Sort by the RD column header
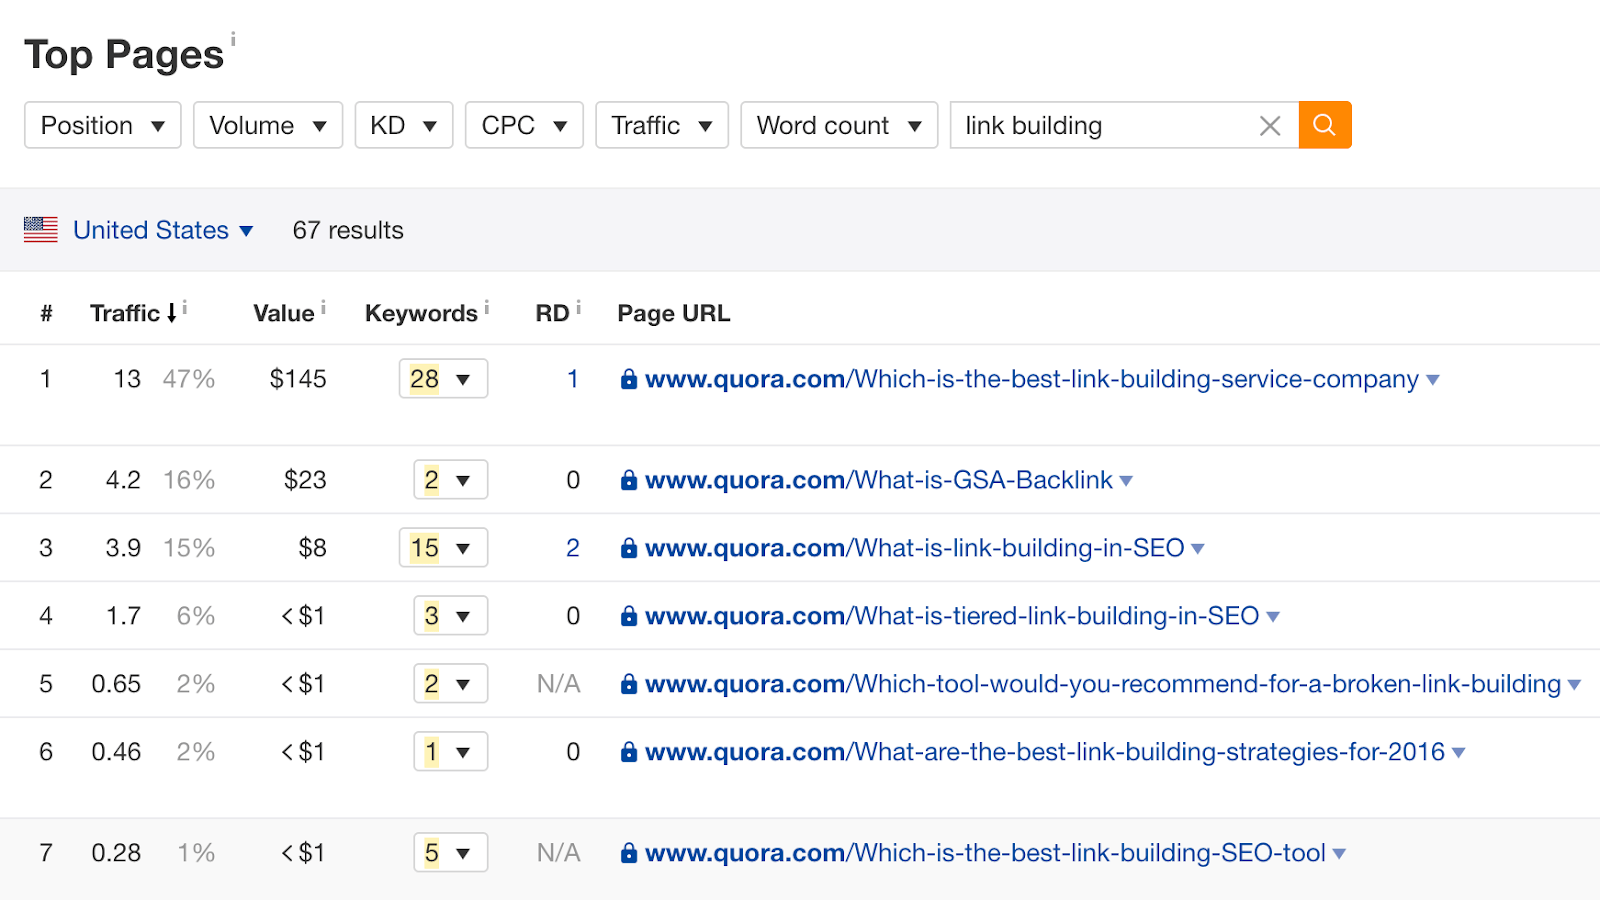The height and width of the screenshot is (900, 1600). [552, 313]
